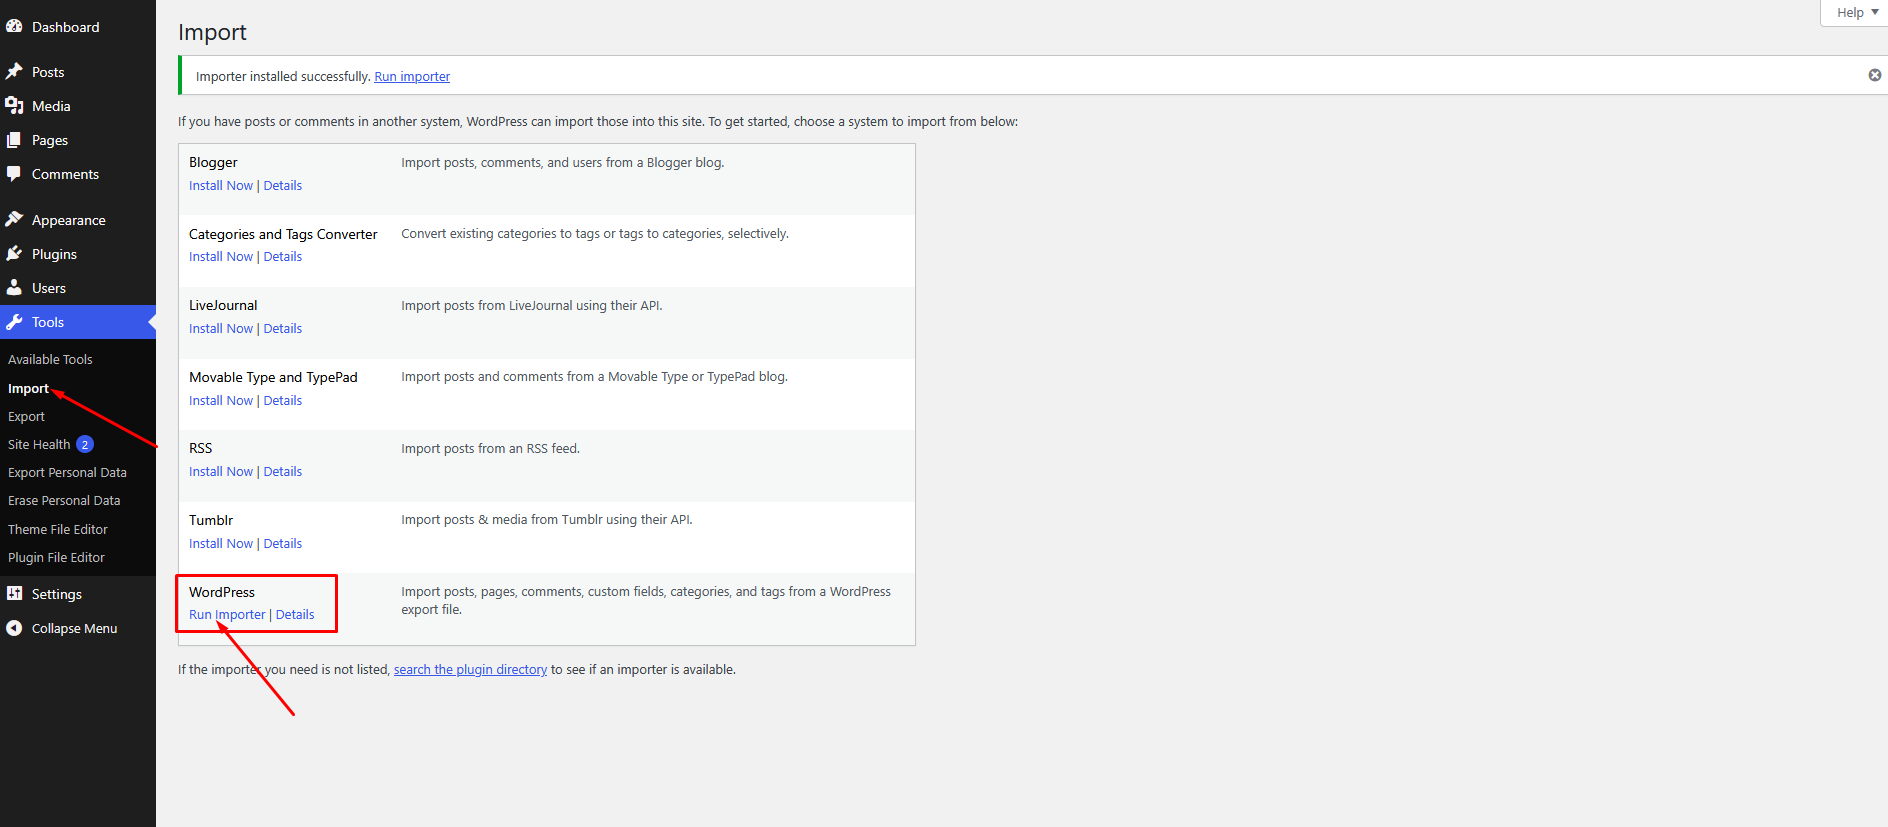This screenshot has height=827, width=1888.
Task: Dismiss the importer installed notice
Action: tap(1875, 75)
